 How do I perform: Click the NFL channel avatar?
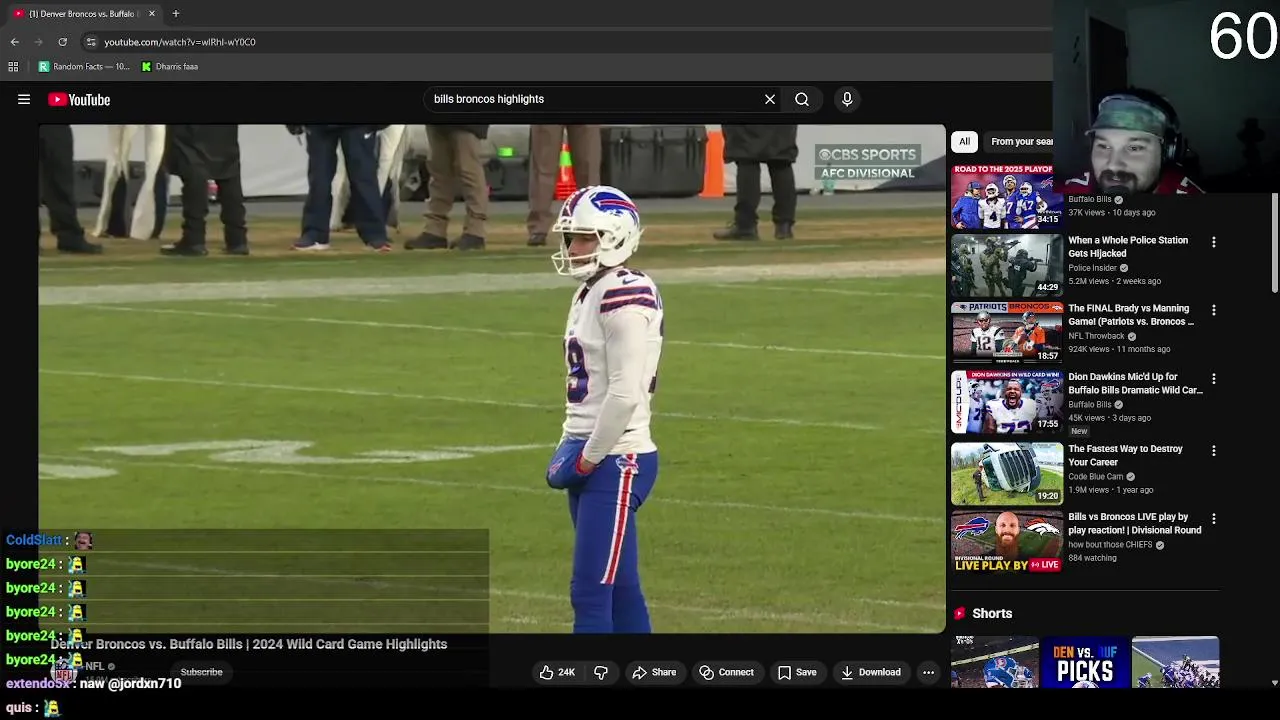point(65,672)
